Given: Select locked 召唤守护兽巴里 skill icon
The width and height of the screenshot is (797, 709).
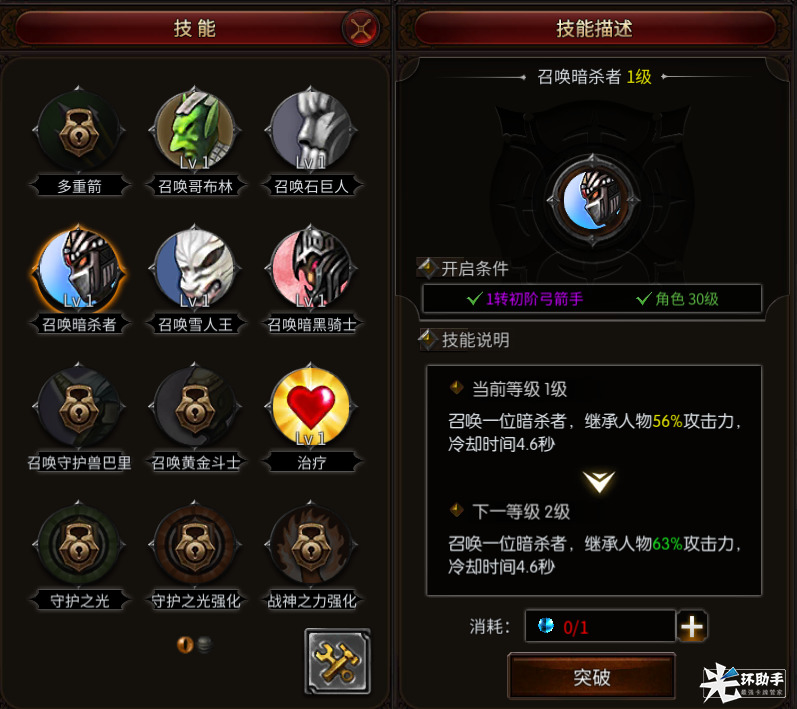Looking at the screenshot, I should [x=79, y=407].
